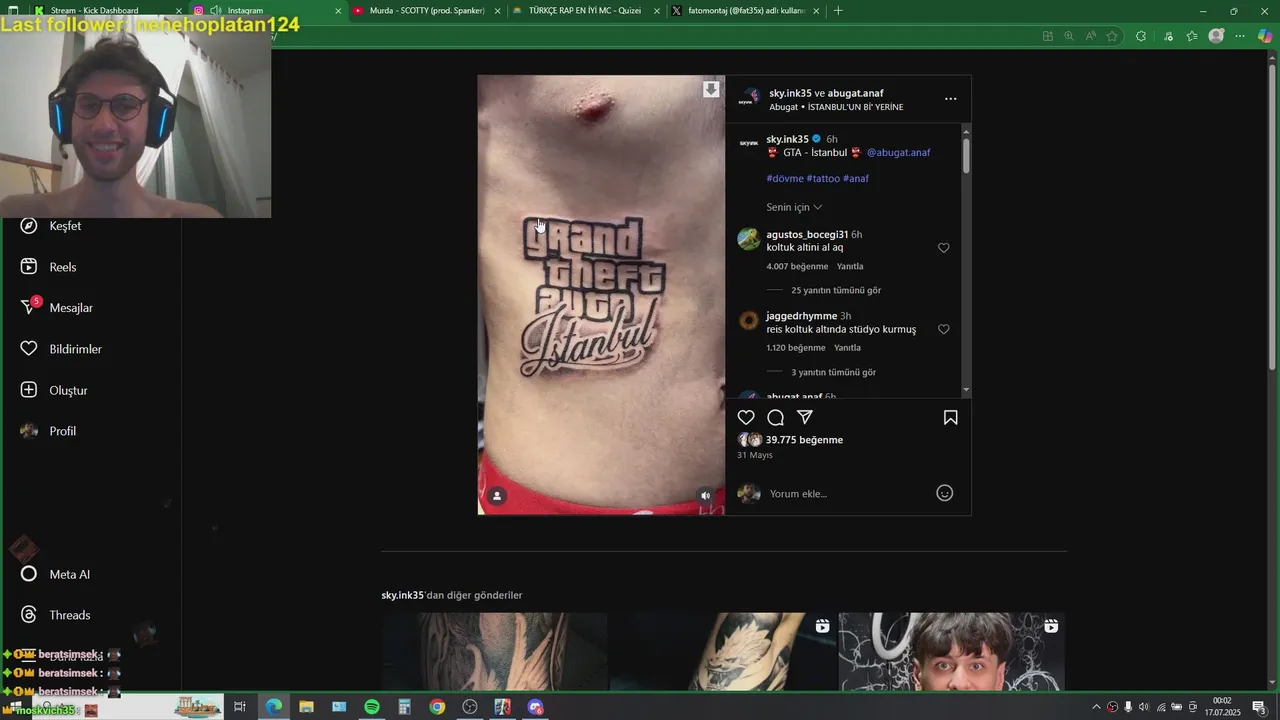Open Mesajlar (Messages) in the sidebar
Viewport: 1280px width, 720px height.
(57, 308)
